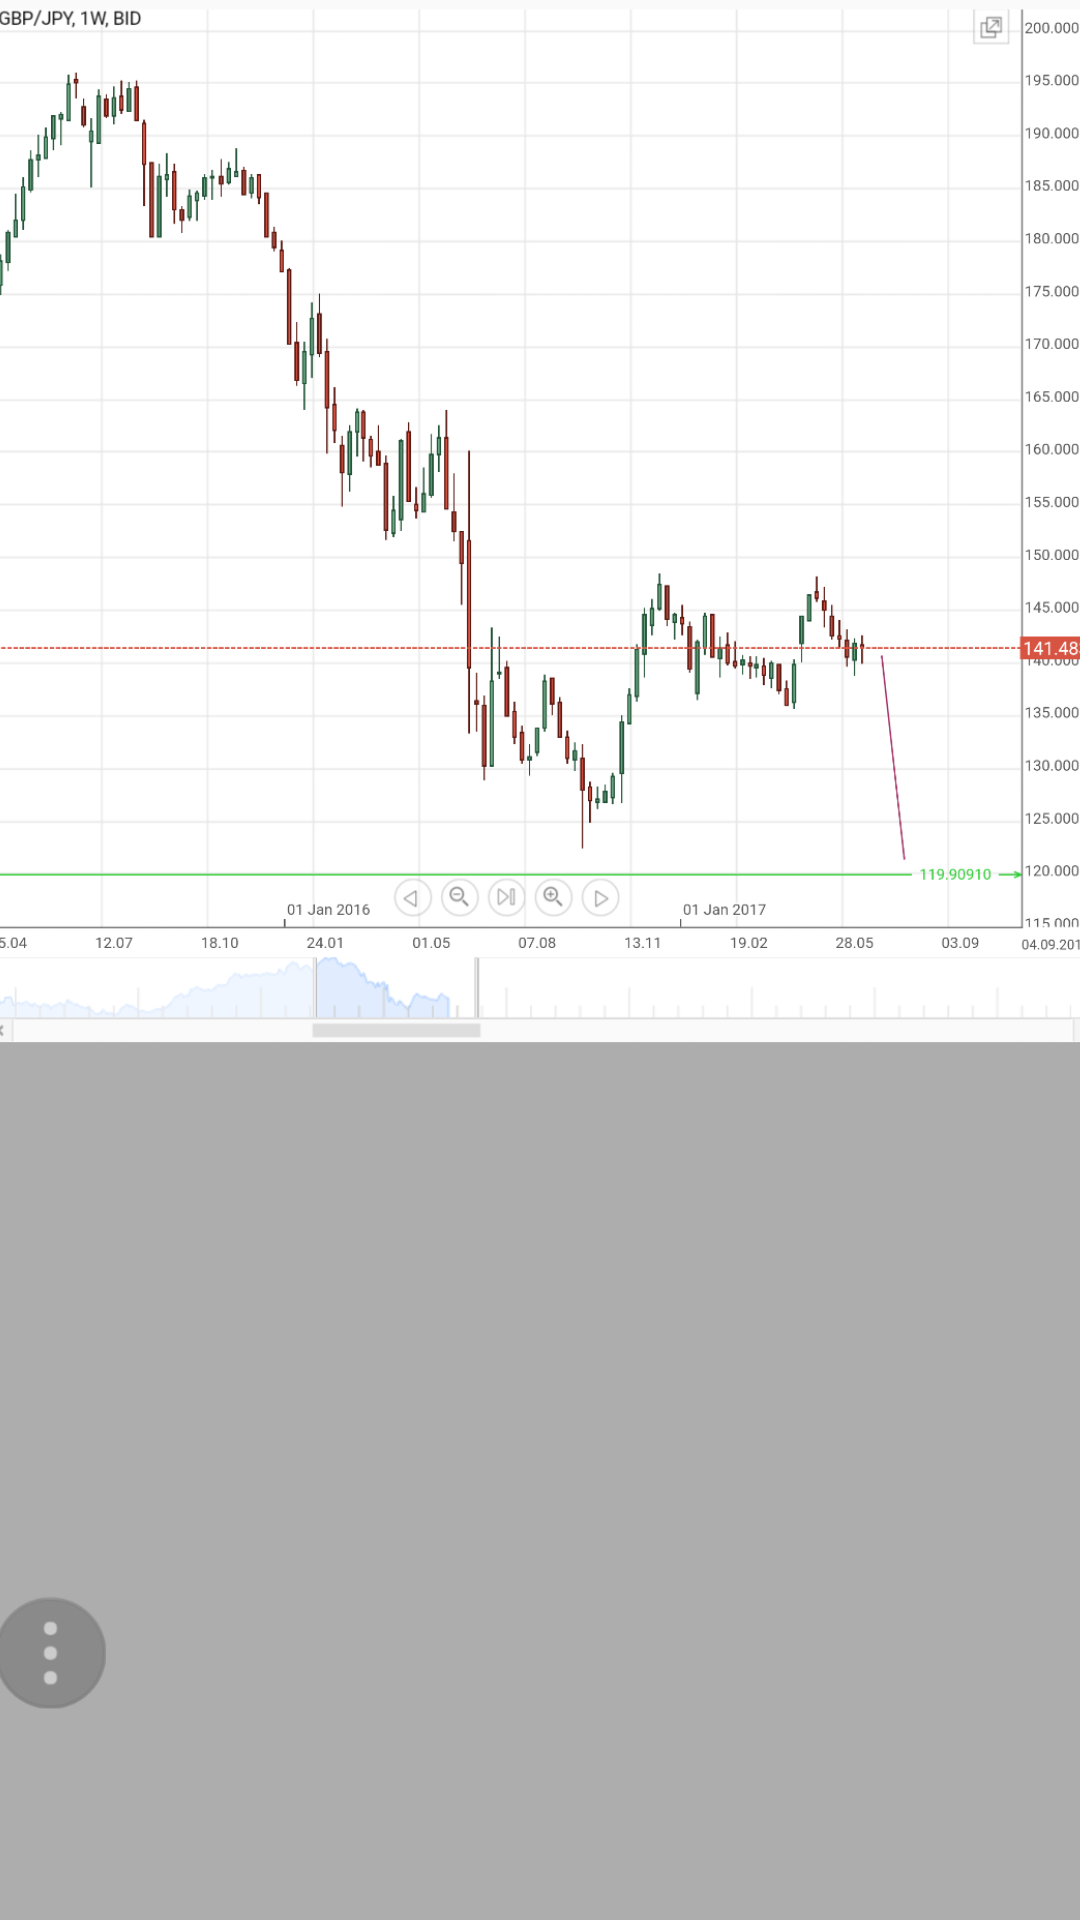This screenshot has height=1920, width=1080.
Task: Click the green 119.90910 target level label
Action: 955,874
